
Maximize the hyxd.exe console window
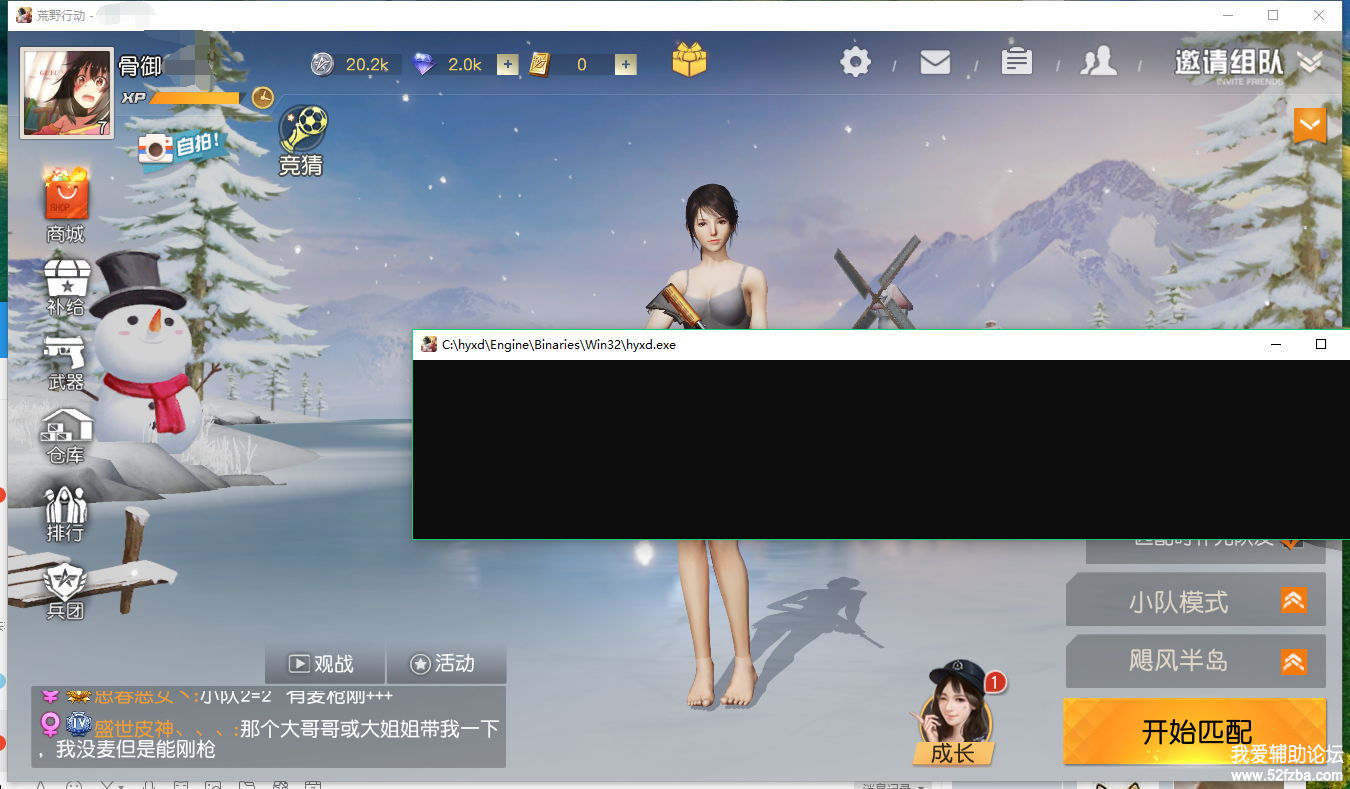(x=1321, y=344)
